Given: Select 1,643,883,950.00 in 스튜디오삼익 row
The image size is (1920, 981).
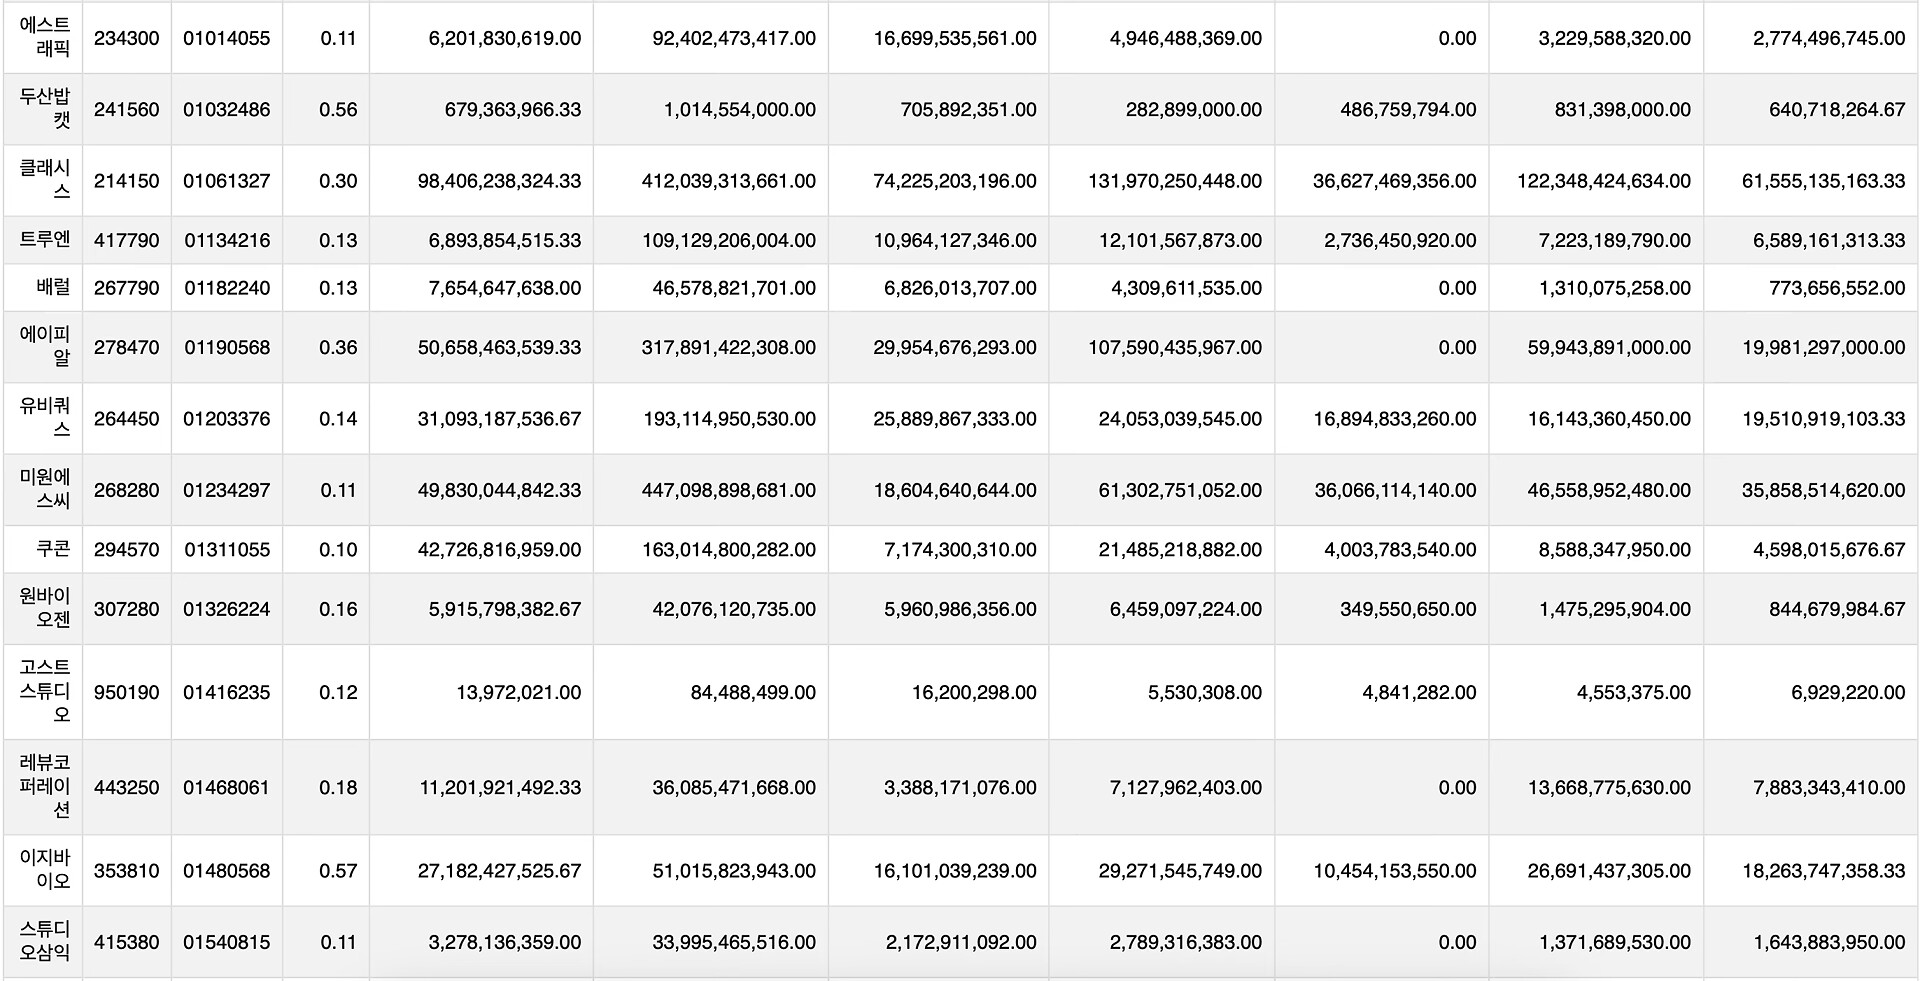Looking at the screenshot, I should click(x=1828, y=942).
